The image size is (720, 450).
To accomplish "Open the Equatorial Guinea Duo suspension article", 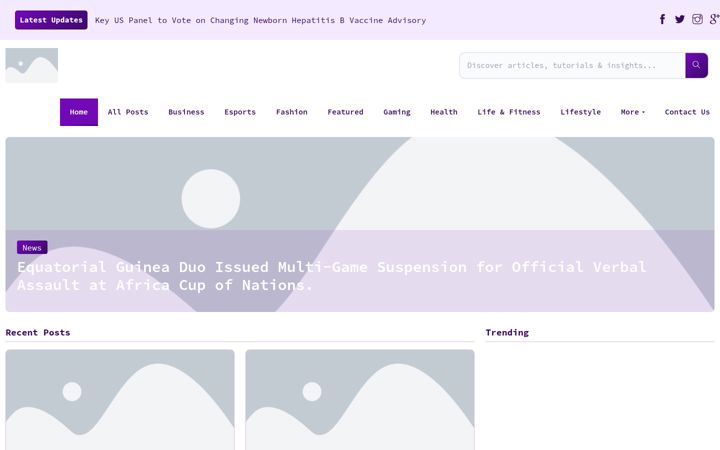I will coord(332,276).
